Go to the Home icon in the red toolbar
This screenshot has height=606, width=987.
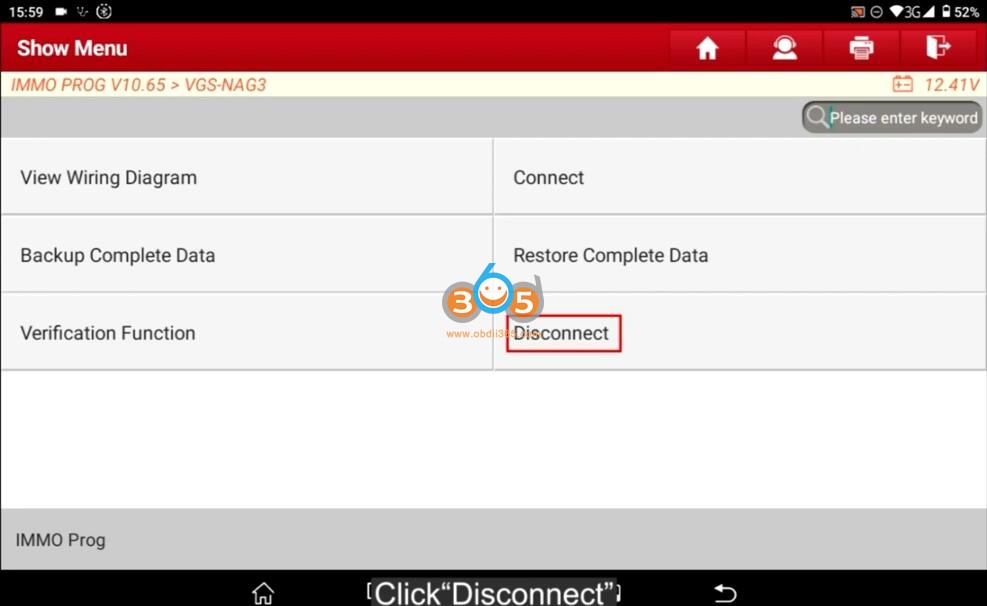707,48
